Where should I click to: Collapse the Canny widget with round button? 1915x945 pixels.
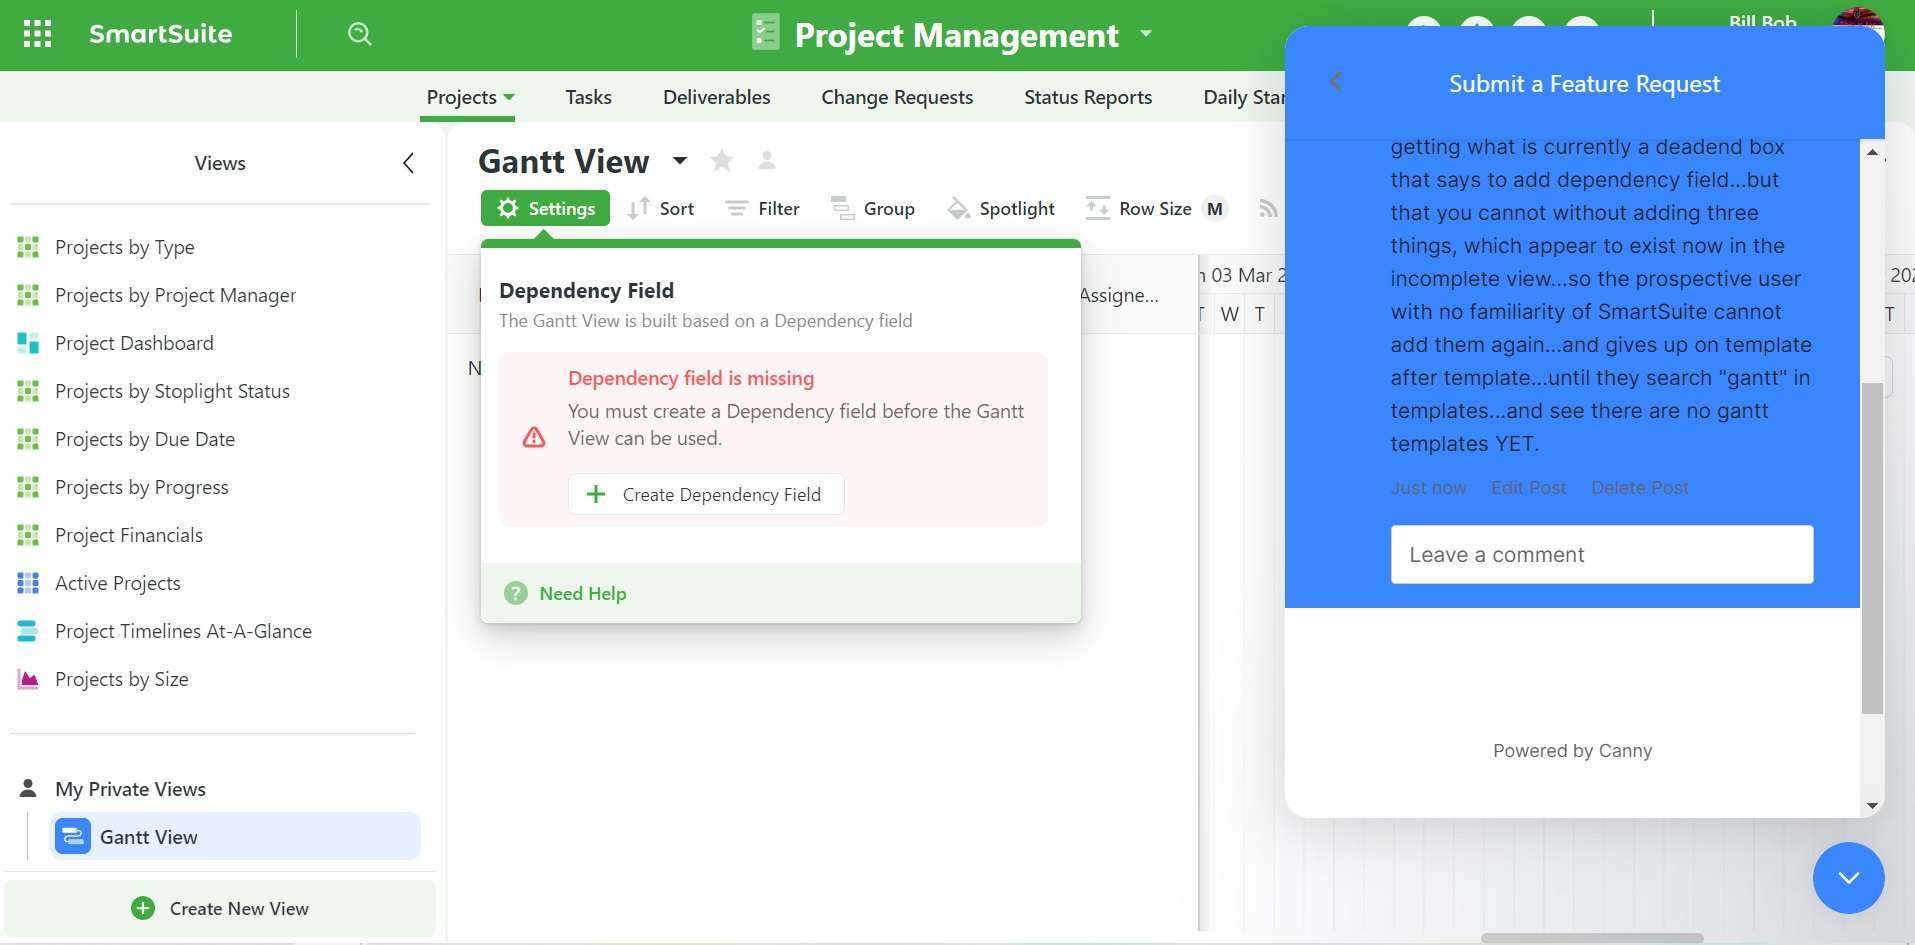(x=1848, y=877)
